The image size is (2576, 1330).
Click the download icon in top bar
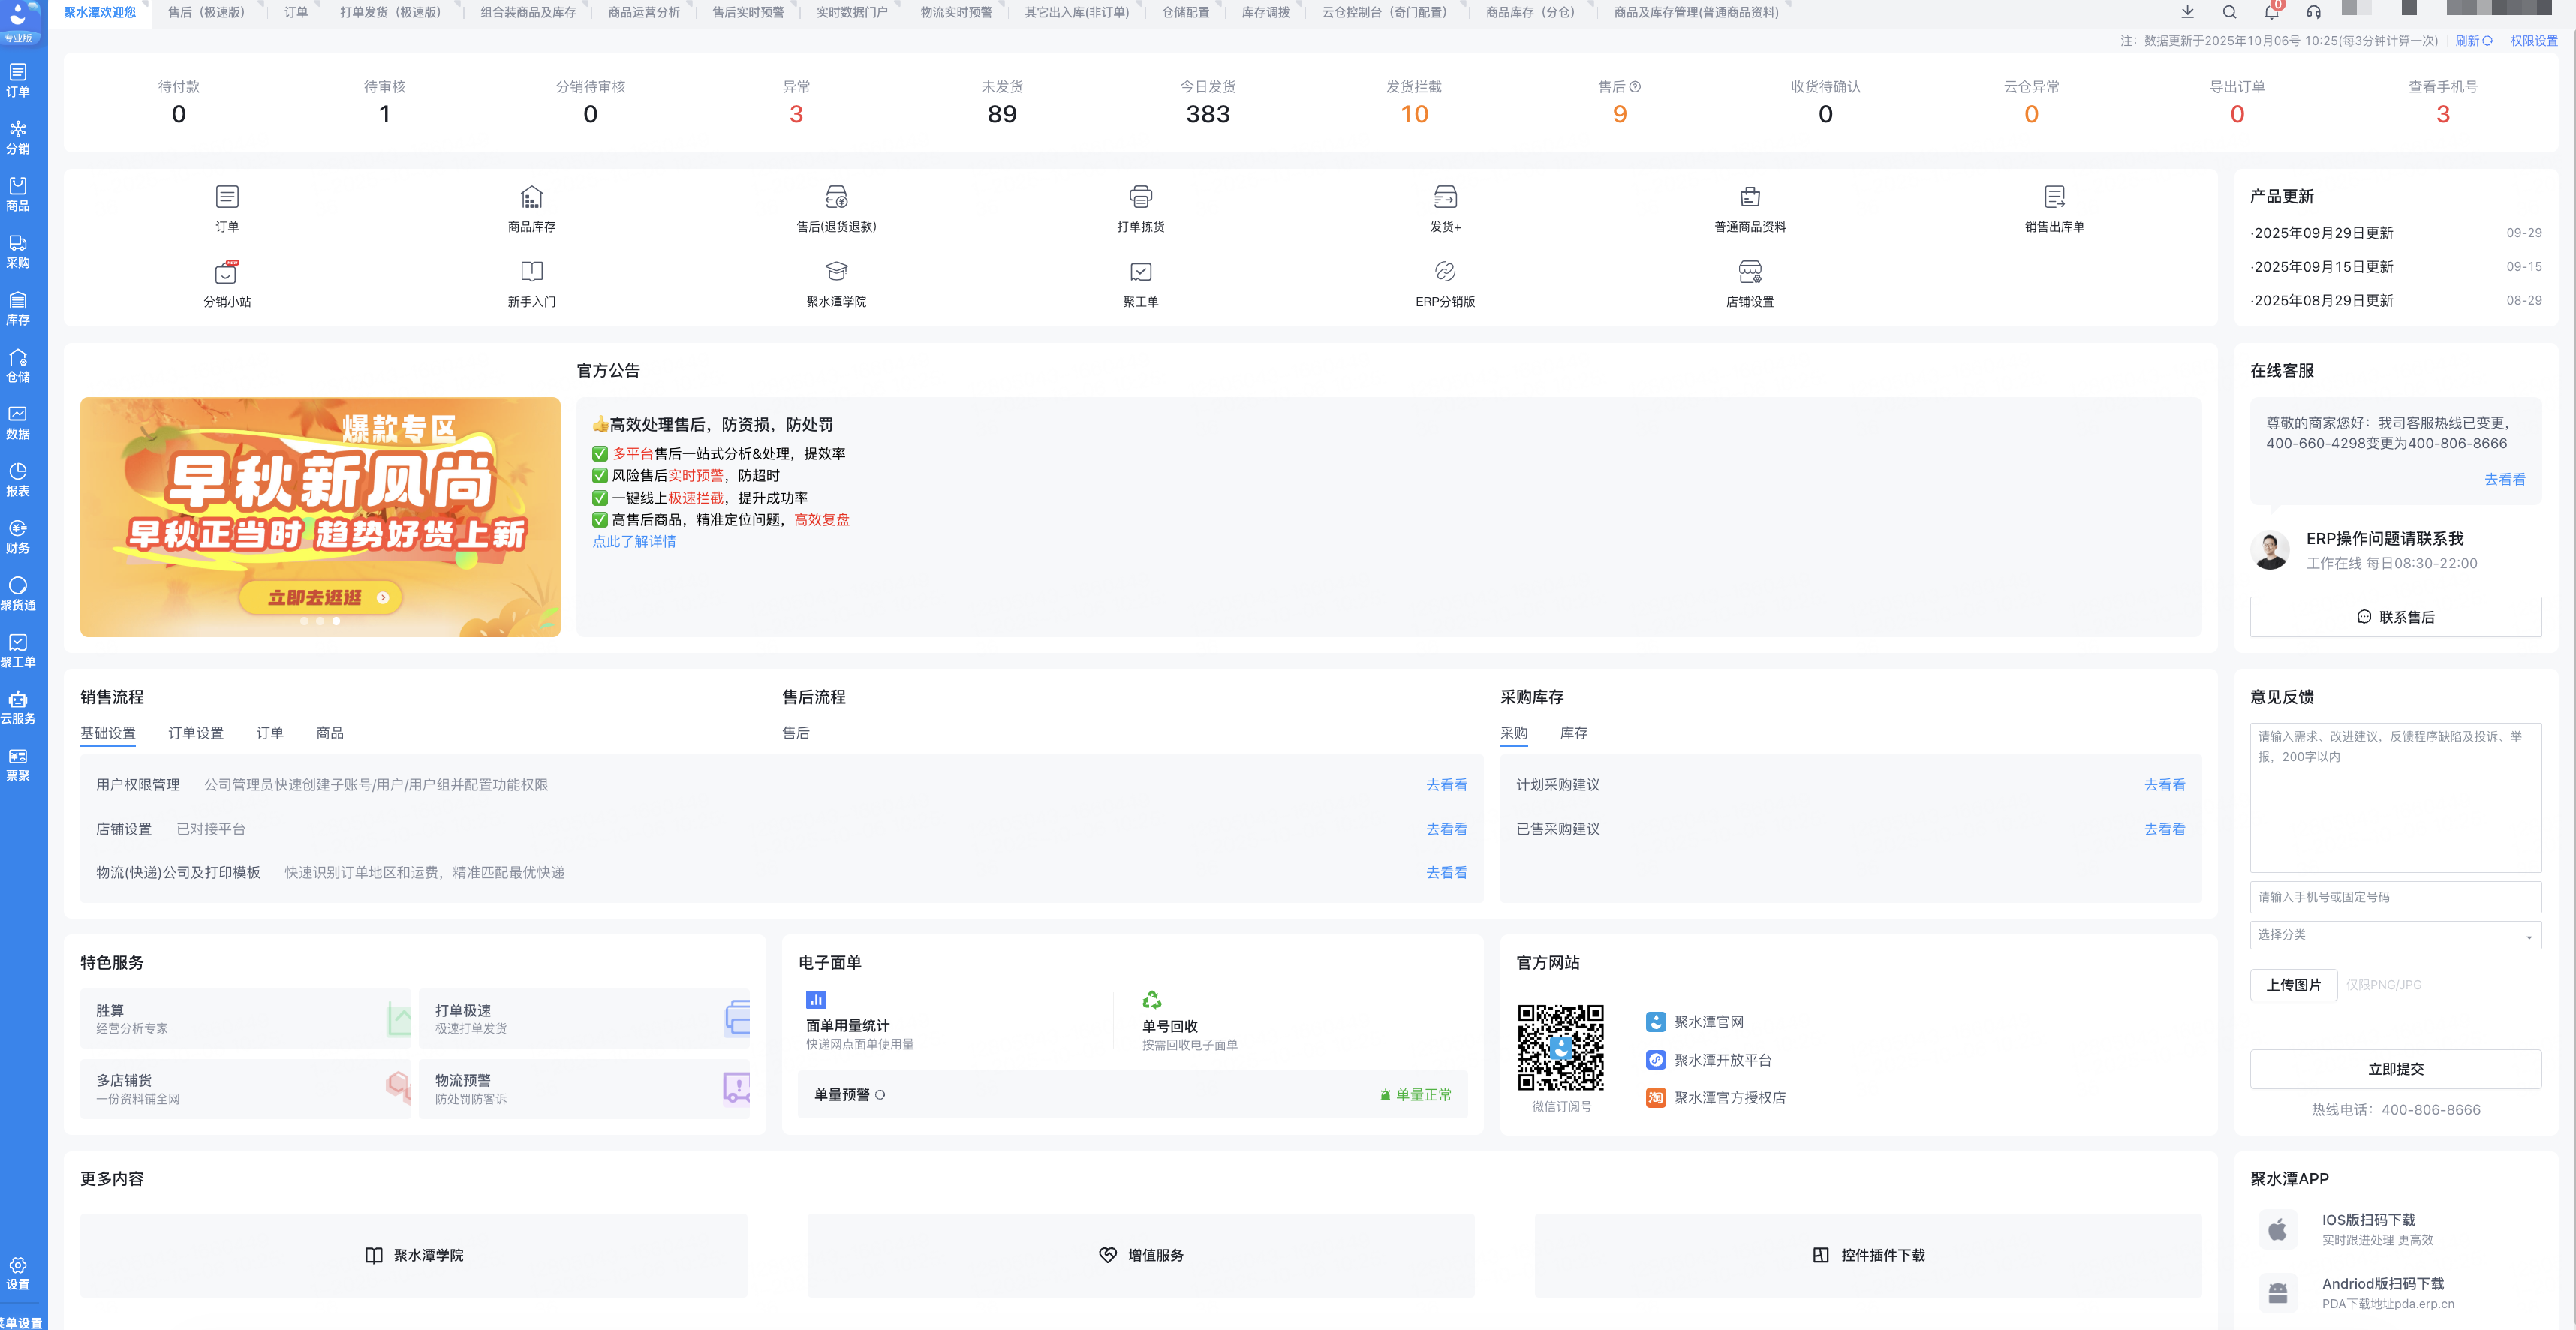pos(2187,12)
